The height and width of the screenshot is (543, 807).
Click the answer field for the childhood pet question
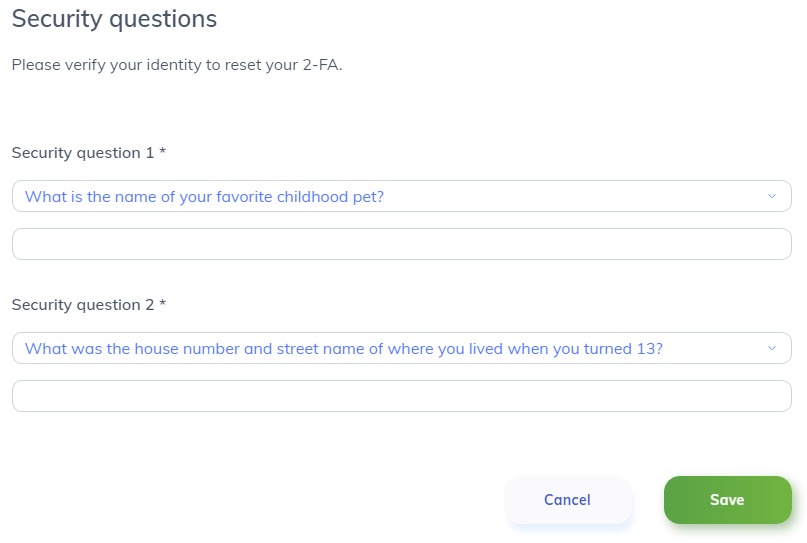tap(400, 244)
